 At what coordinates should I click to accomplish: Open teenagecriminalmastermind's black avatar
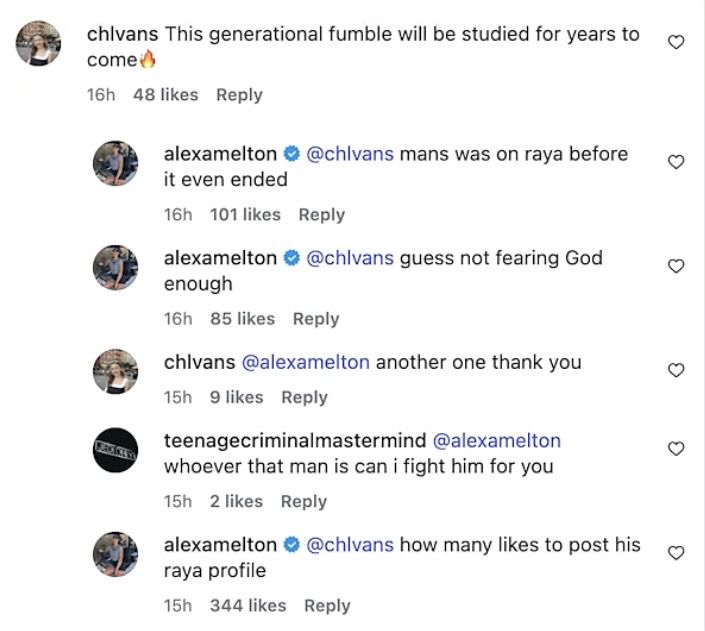[x=115, y=449]
